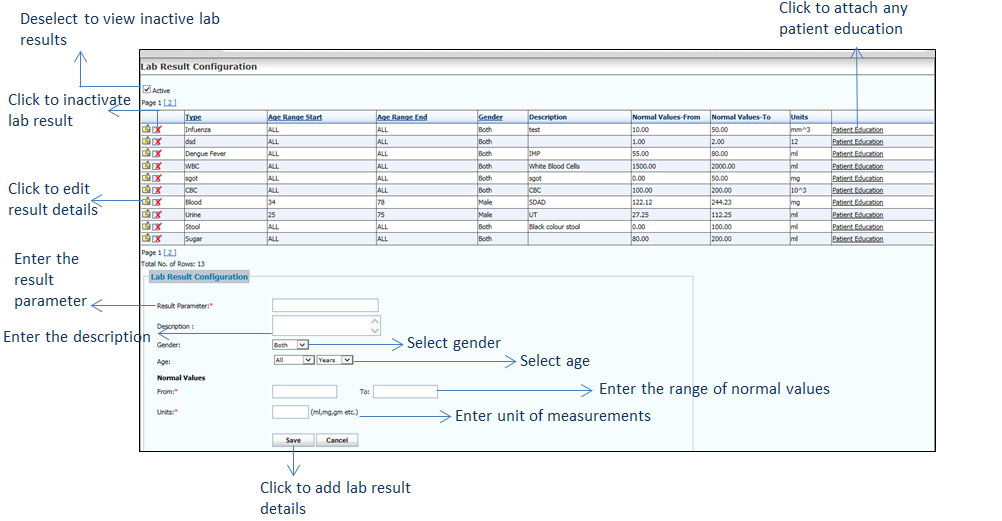Viewport: 1002px width, 521px height.
Task: Inactivate the Sugar lab result
Action: coord(157,239)
